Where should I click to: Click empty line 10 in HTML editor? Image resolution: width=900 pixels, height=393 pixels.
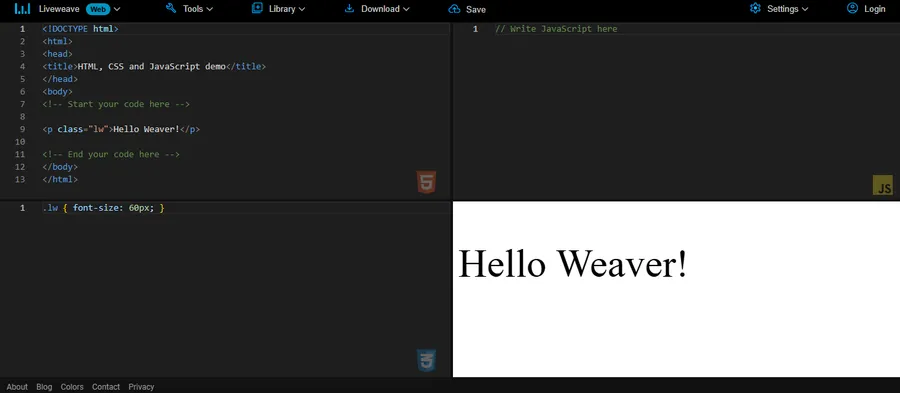246,142
